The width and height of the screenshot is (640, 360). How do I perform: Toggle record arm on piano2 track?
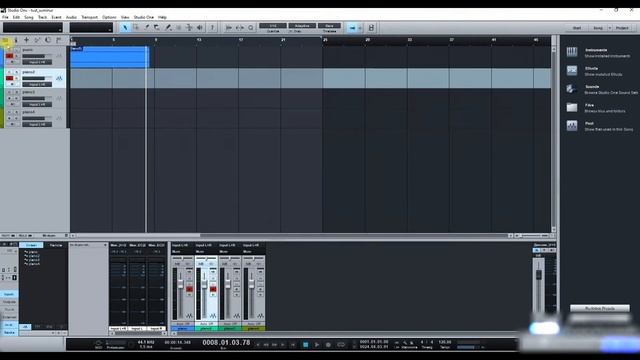(9, 78)
